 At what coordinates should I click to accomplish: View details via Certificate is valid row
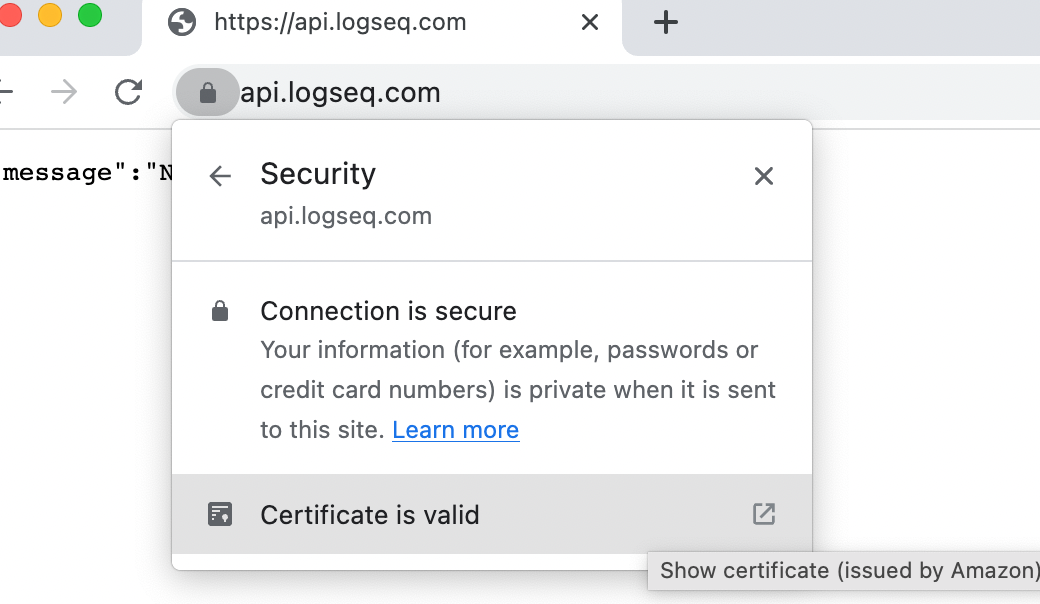tap(370, 514)
